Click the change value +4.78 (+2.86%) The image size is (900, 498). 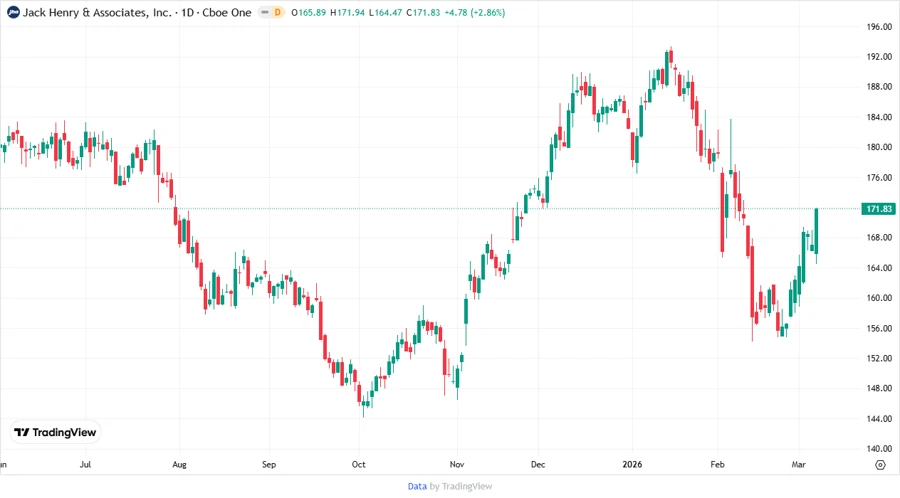[475, 13]
